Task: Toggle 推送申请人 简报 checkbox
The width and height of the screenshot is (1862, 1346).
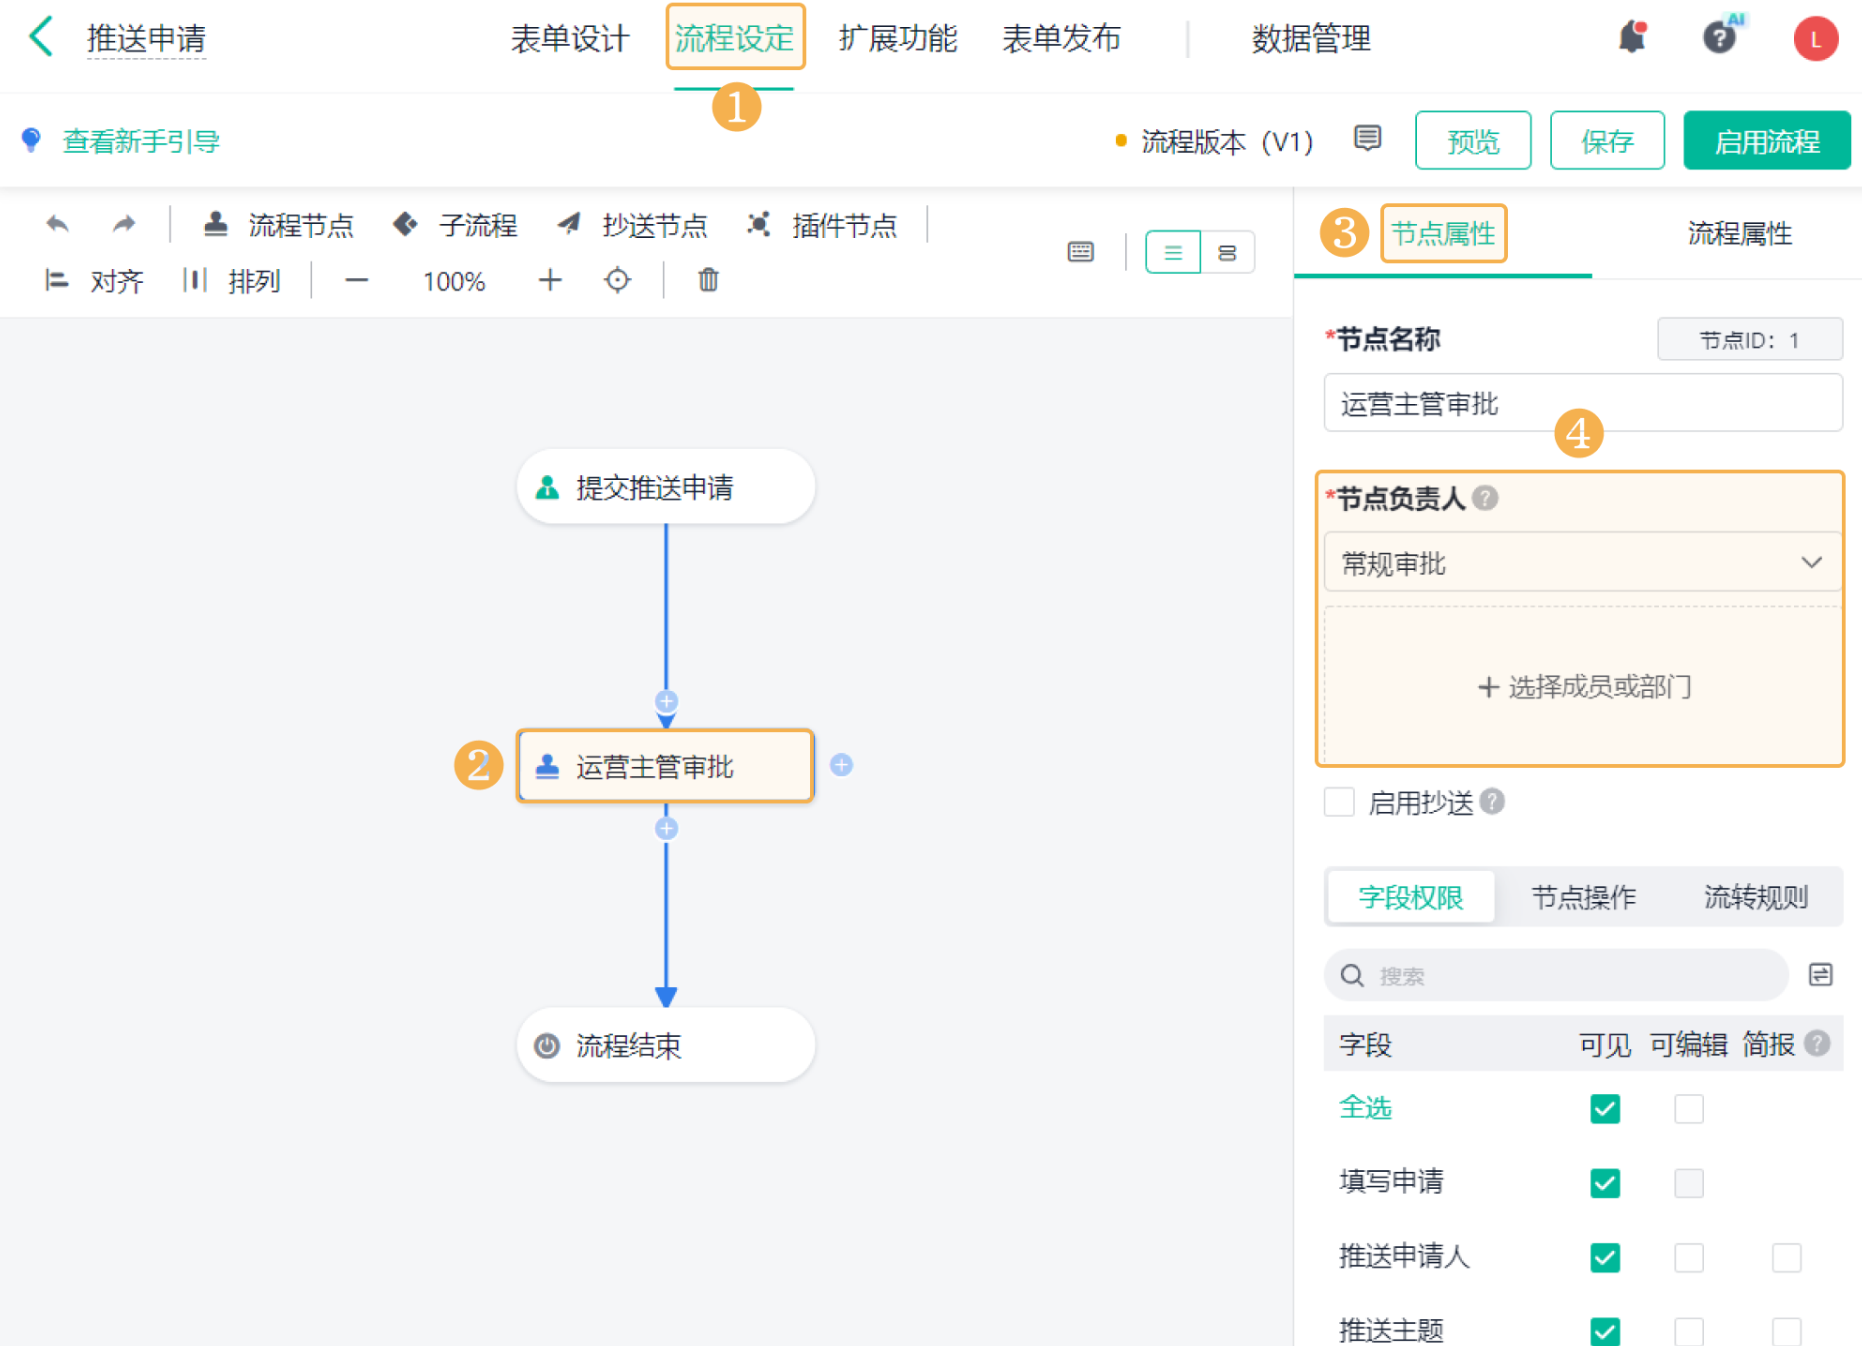Action: click(1786, 1257)
